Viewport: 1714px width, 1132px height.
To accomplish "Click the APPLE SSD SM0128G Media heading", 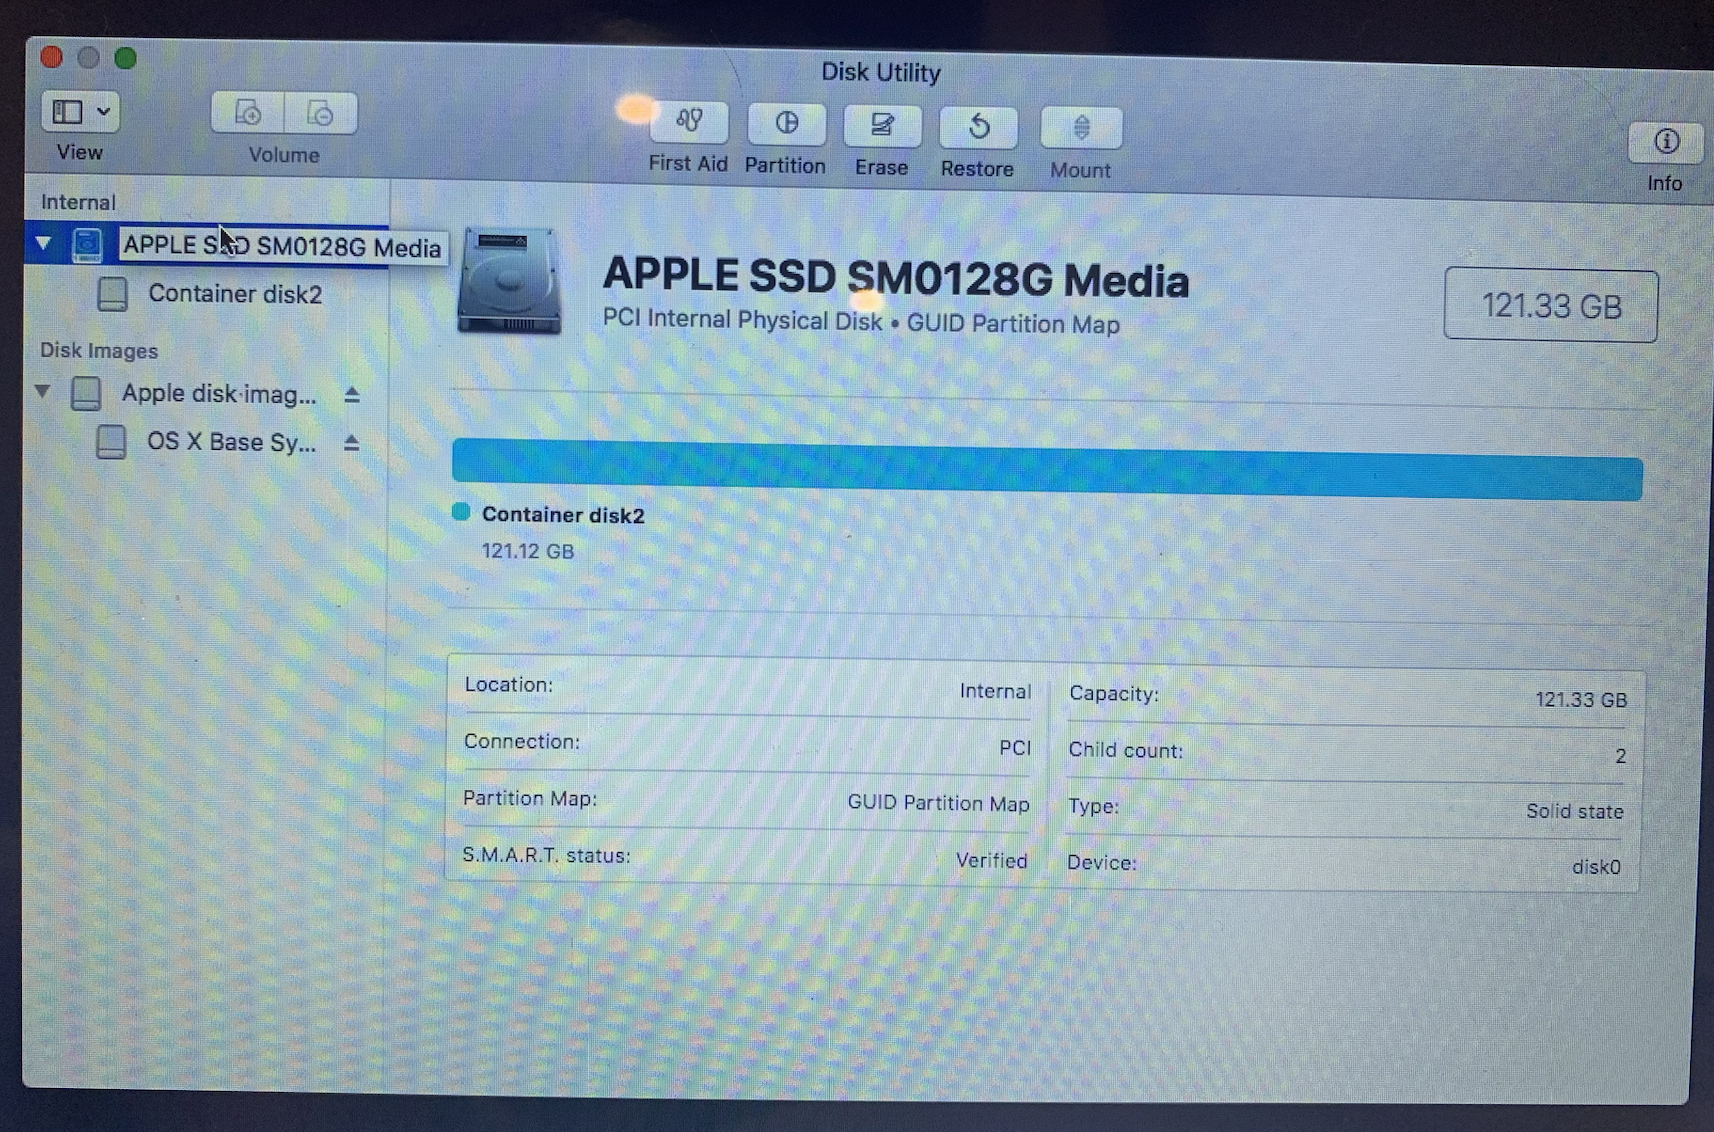I will [x=896, y=277].
